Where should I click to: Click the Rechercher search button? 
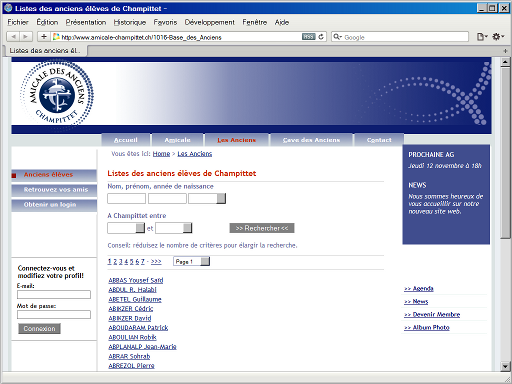(x=262, y=228)
